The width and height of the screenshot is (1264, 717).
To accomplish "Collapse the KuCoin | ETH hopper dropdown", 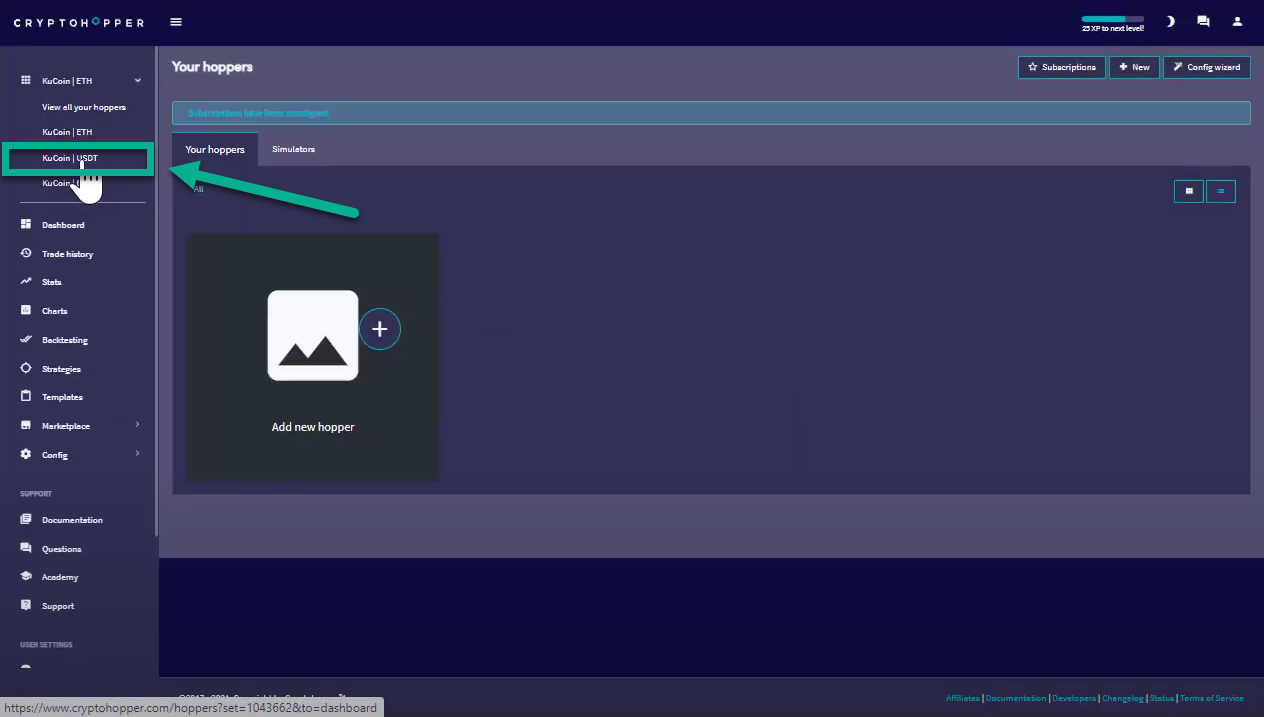I will click(138, 81).
